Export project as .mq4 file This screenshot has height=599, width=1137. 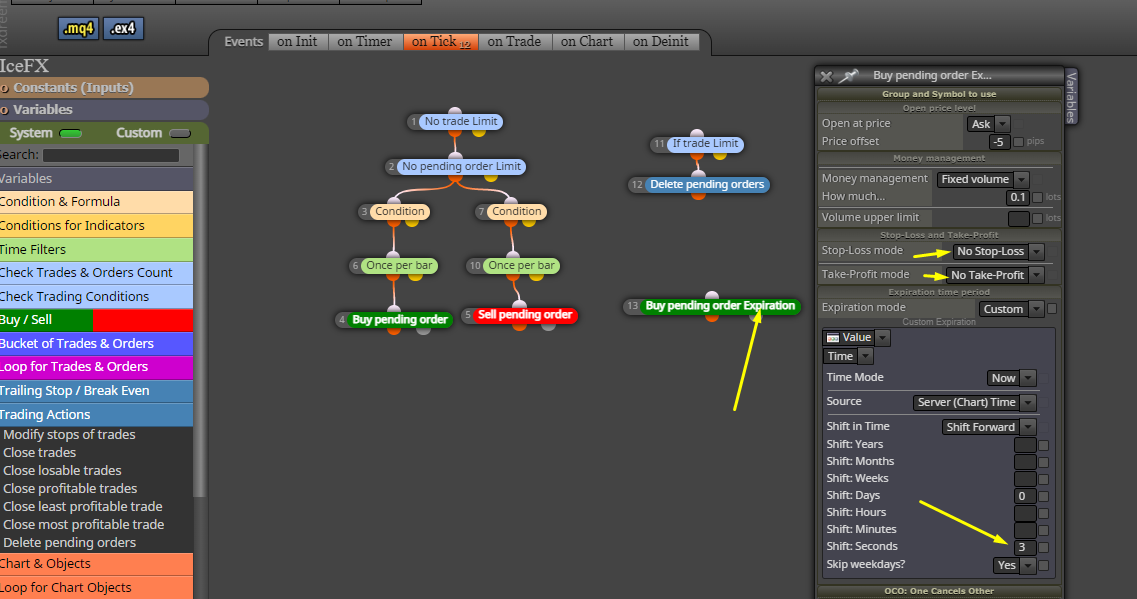[x=78, y=28]
